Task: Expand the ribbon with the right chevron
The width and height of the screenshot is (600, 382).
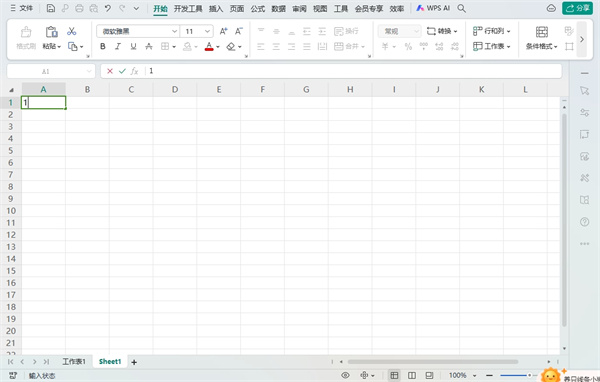Action: tap(582, 39)
